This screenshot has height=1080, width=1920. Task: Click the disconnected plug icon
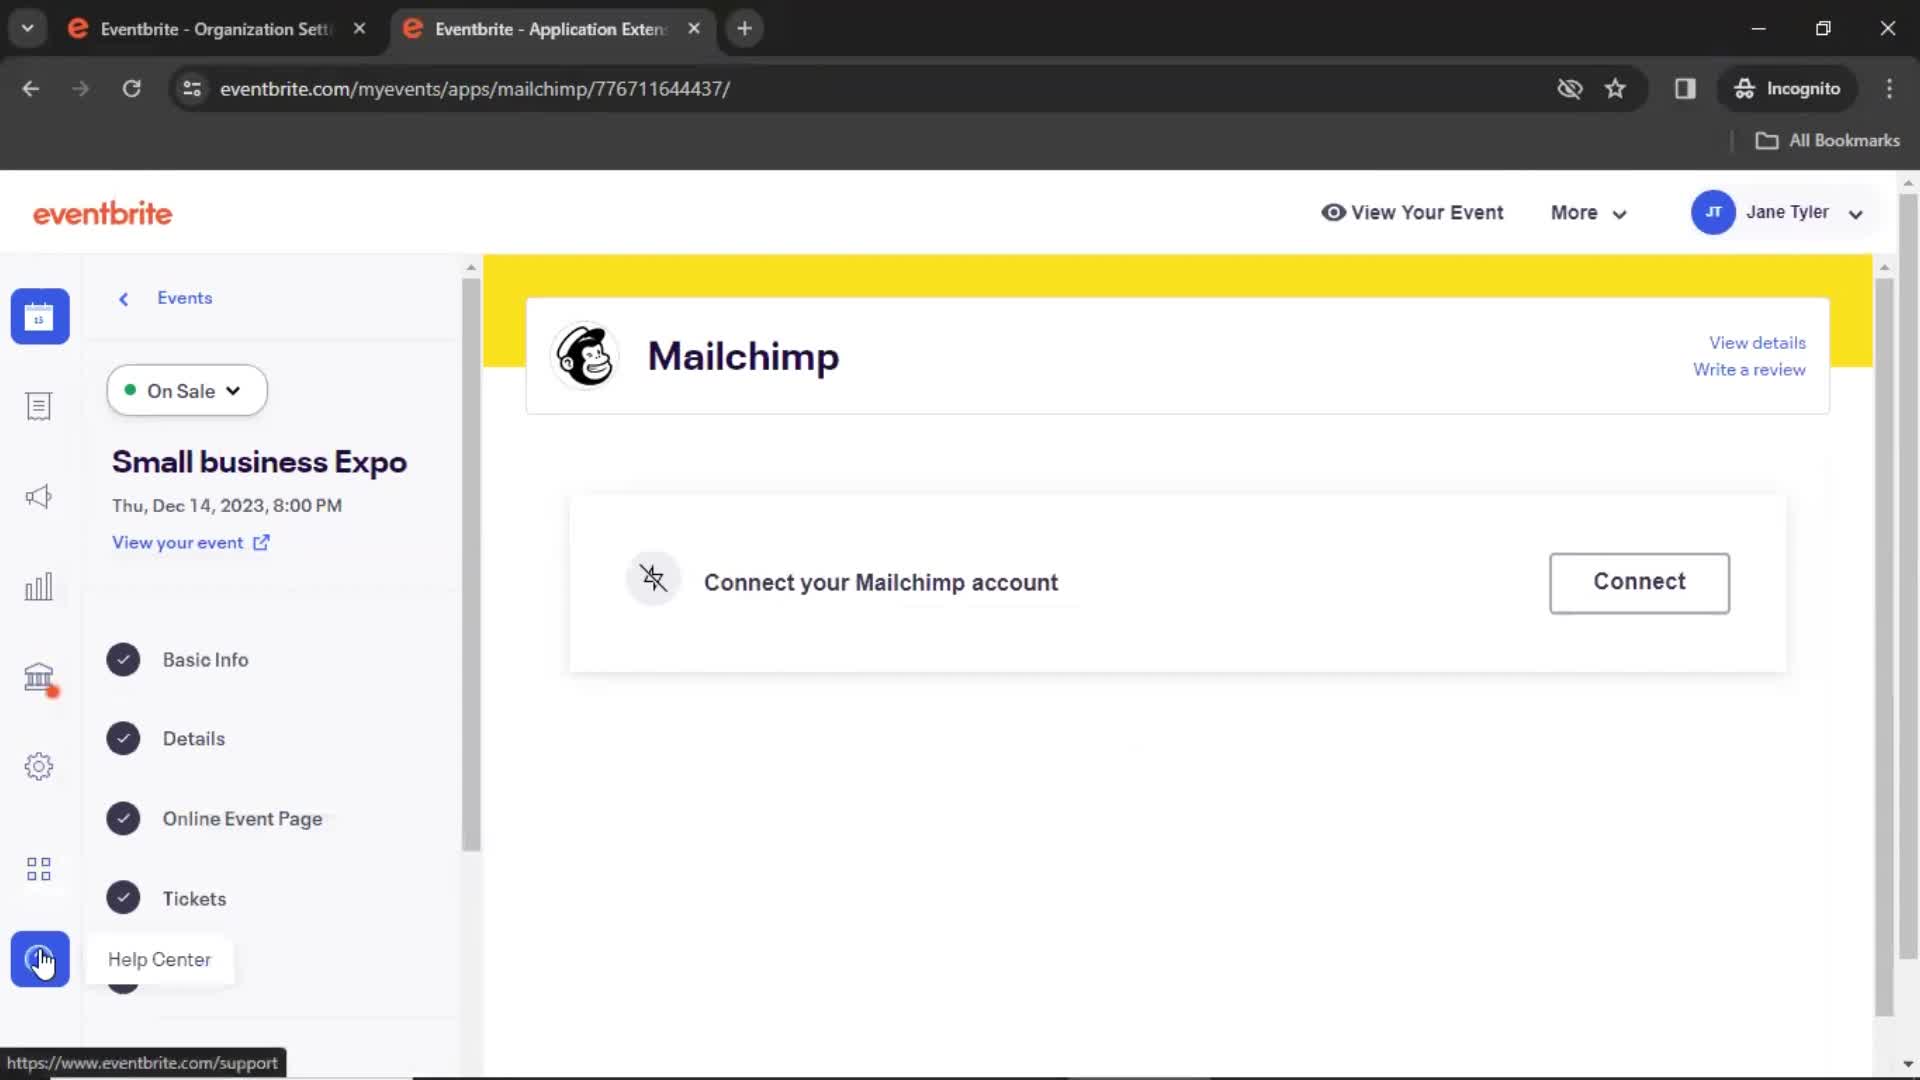pyautogui.click(x=653, y=578)
